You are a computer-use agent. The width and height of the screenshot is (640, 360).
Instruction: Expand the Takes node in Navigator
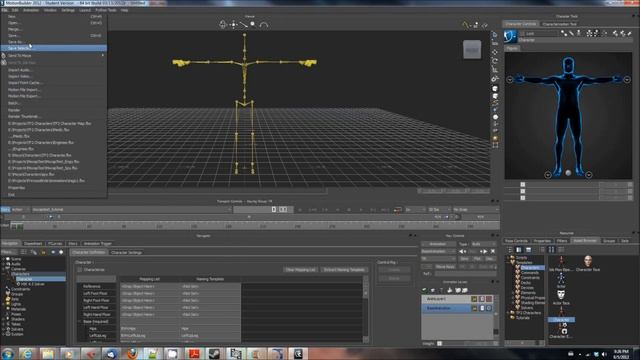tap(3, 324)
